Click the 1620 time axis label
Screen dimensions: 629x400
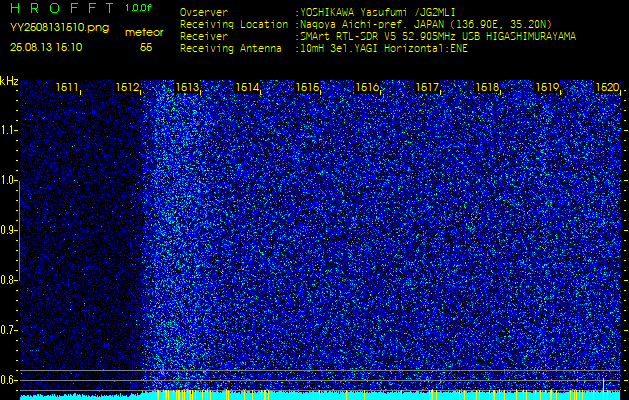[607, 87]
